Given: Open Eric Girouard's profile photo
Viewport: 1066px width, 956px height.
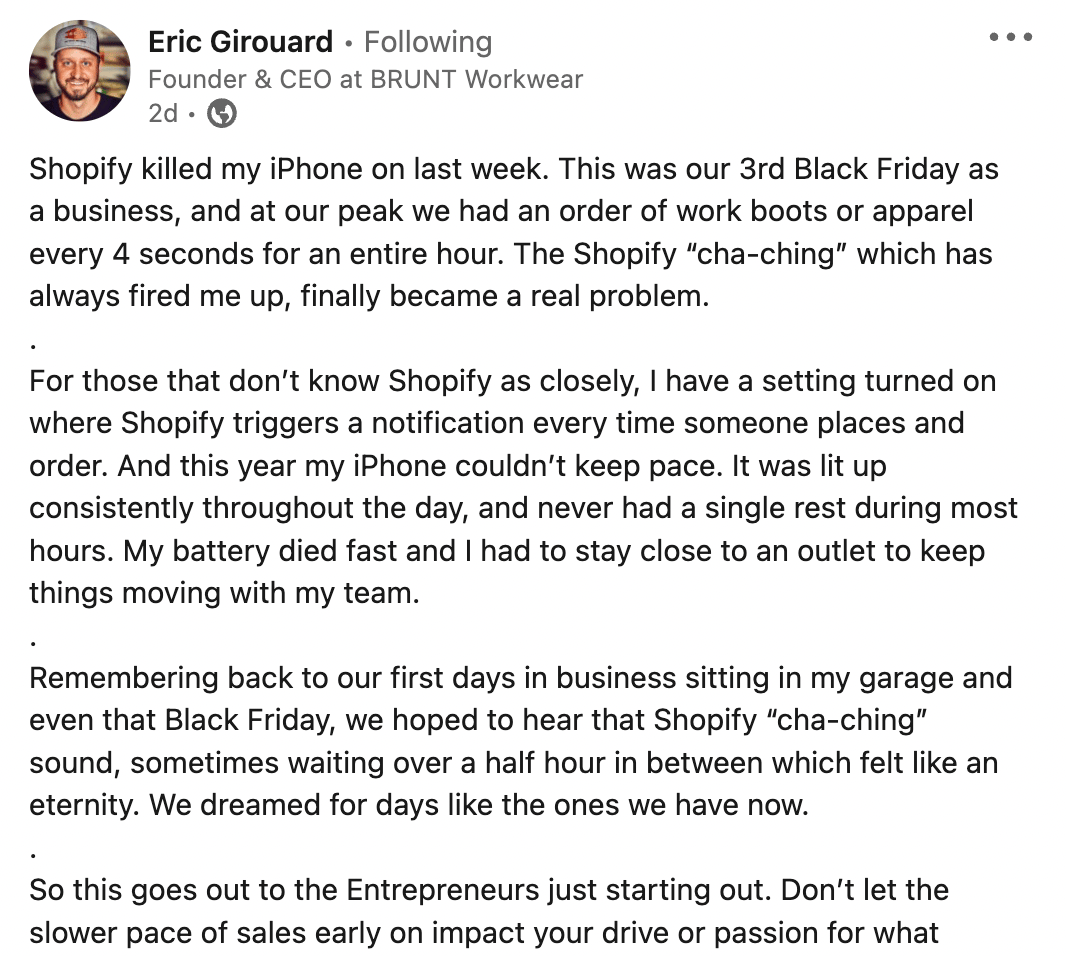Looking at the screenshot, I should tap(80, 71).
